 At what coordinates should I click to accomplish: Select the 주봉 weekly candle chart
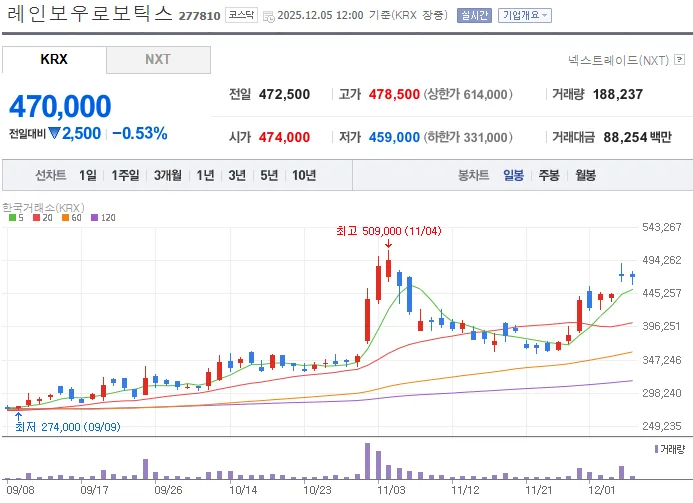click(x=549, y=175)
